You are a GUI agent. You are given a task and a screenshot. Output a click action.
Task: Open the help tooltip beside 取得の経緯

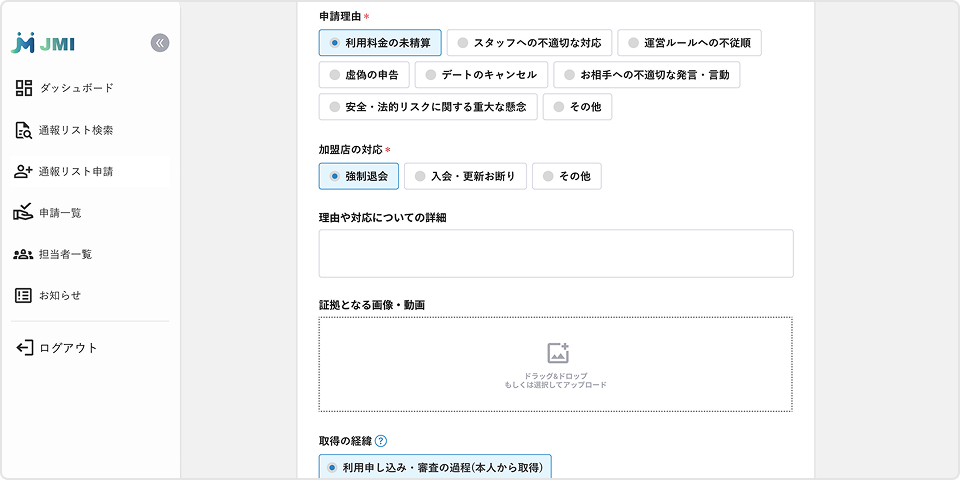[380, 441]
